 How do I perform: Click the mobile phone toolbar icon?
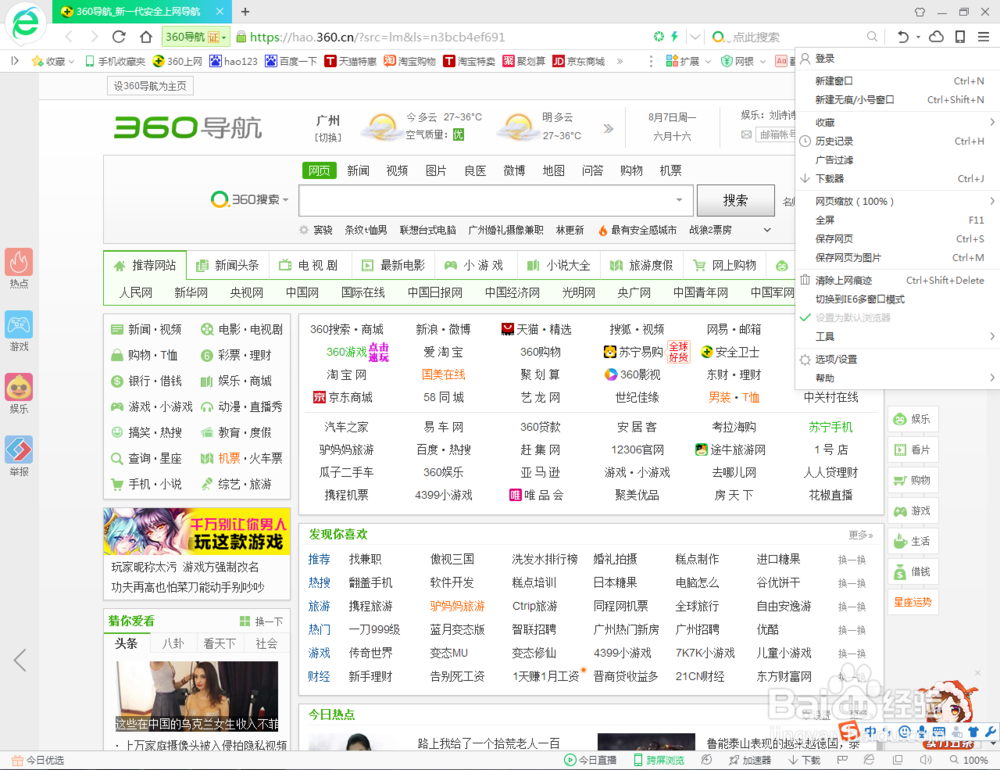click(960, 36)
